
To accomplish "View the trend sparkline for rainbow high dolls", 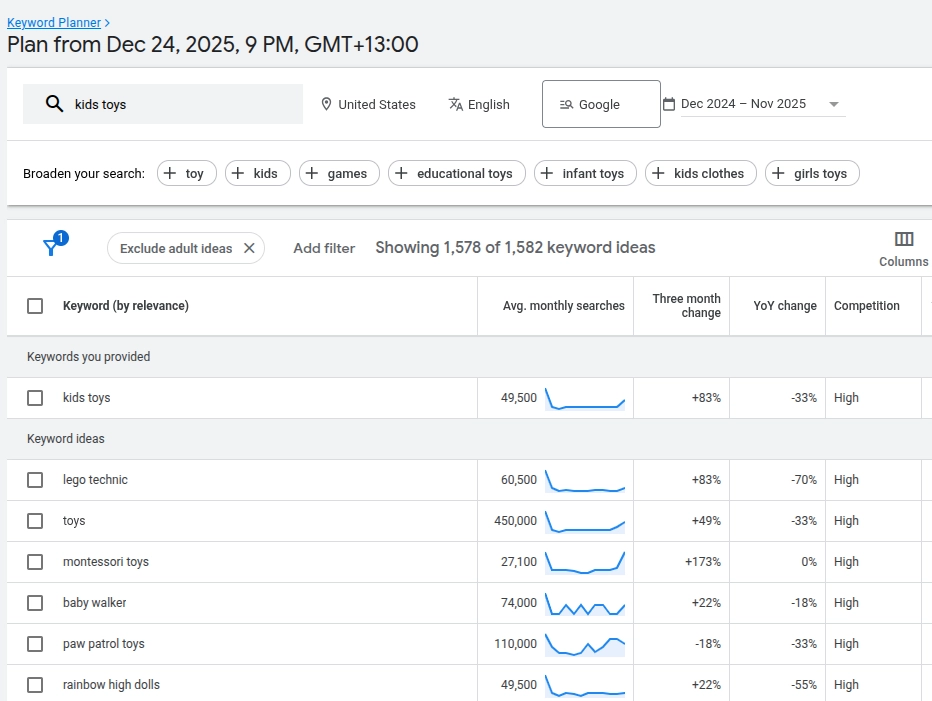I will [585, 686].
